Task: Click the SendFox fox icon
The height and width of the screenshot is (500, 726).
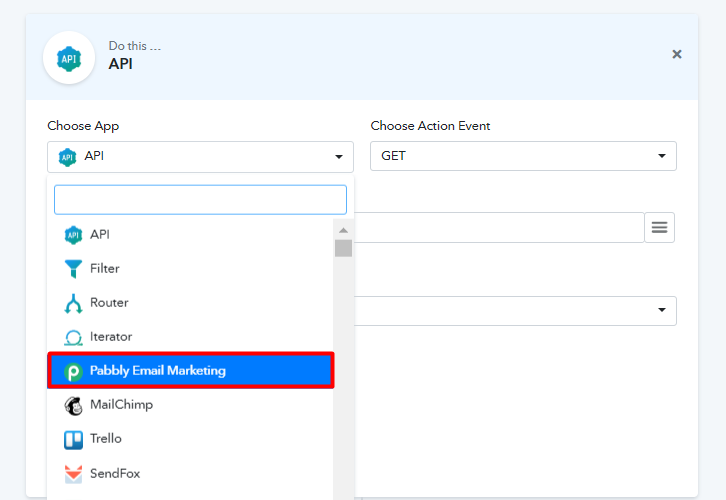Action: [x=73, y=474]
